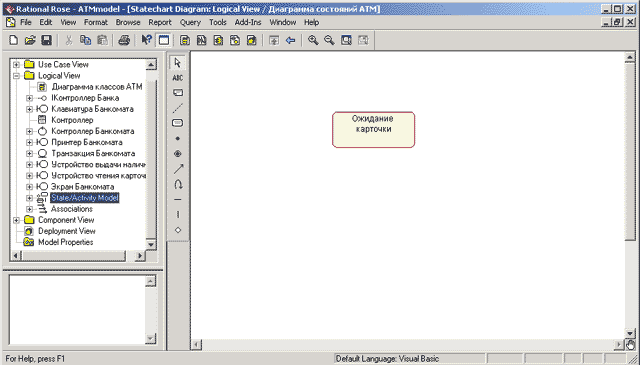
Task: Expand State/Activity Model node
Action: click(x=29, y=198)
